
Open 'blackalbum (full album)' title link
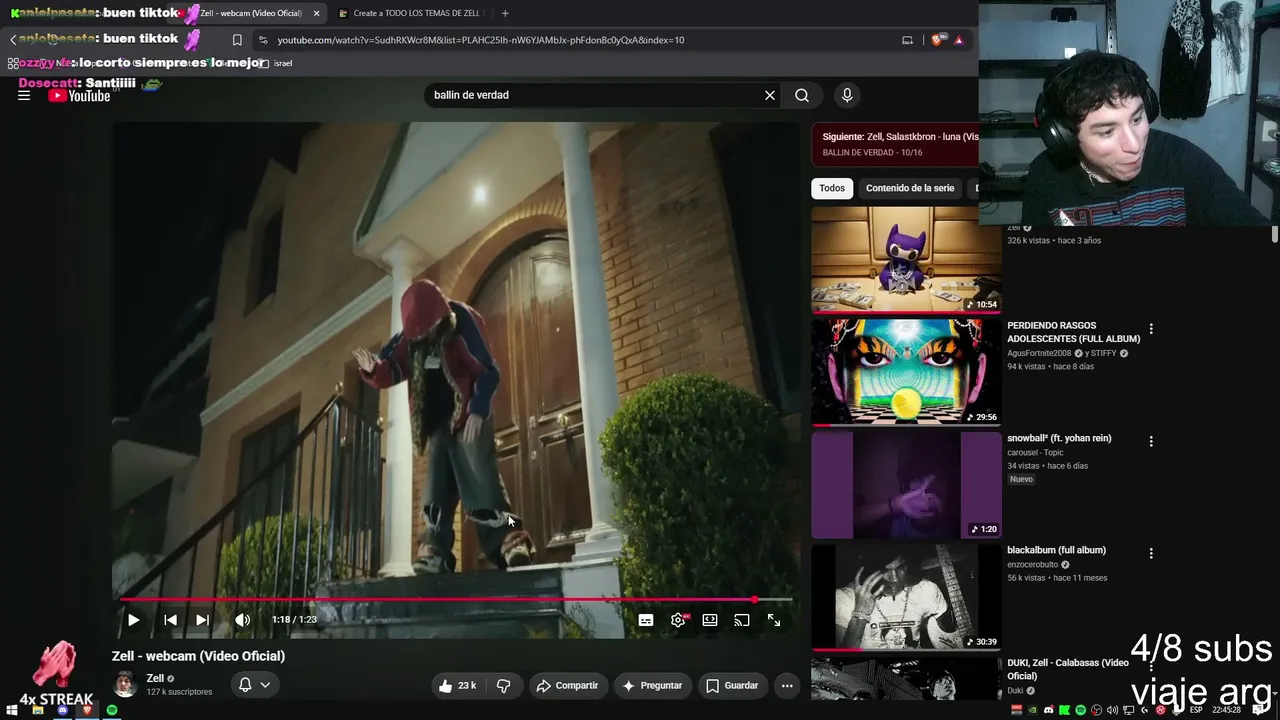1056,550
